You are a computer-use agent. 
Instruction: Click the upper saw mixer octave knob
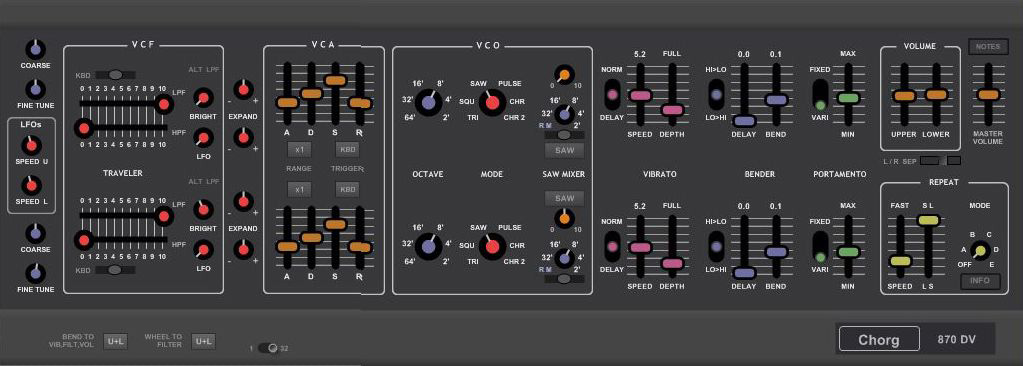(x=564, y=114)
